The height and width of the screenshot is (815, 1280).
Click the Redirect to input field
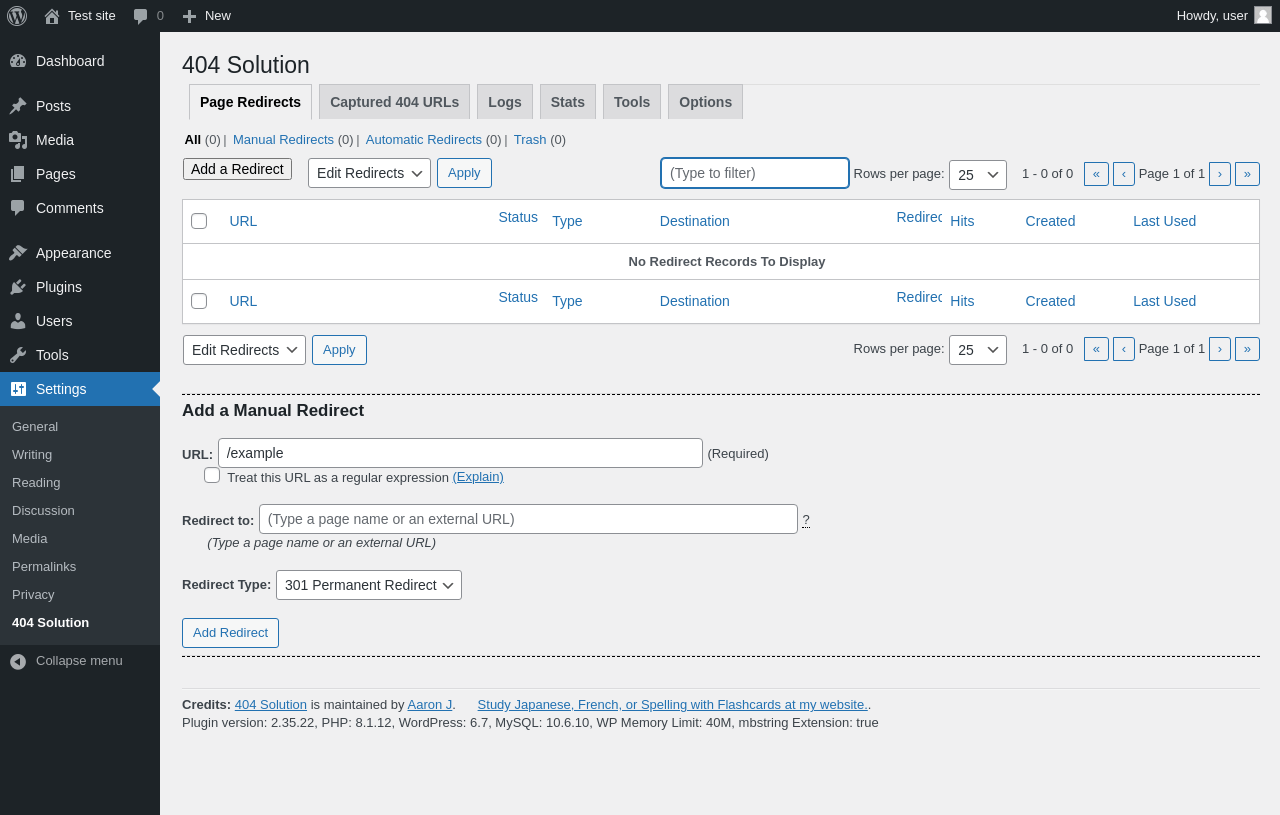click(528, 519)
